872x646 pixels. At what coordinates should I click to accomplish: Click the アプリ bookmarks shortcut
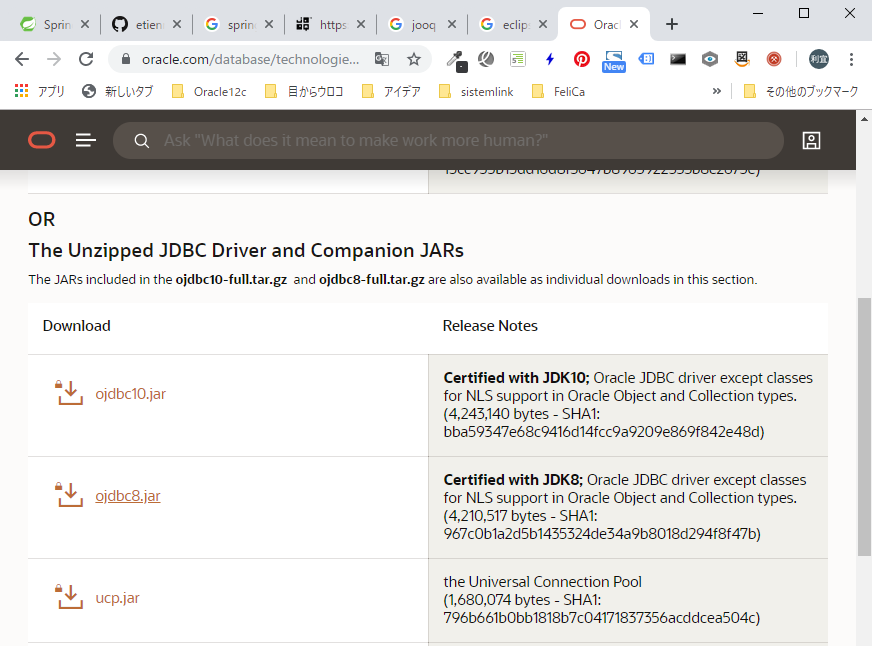coord(39,91)
